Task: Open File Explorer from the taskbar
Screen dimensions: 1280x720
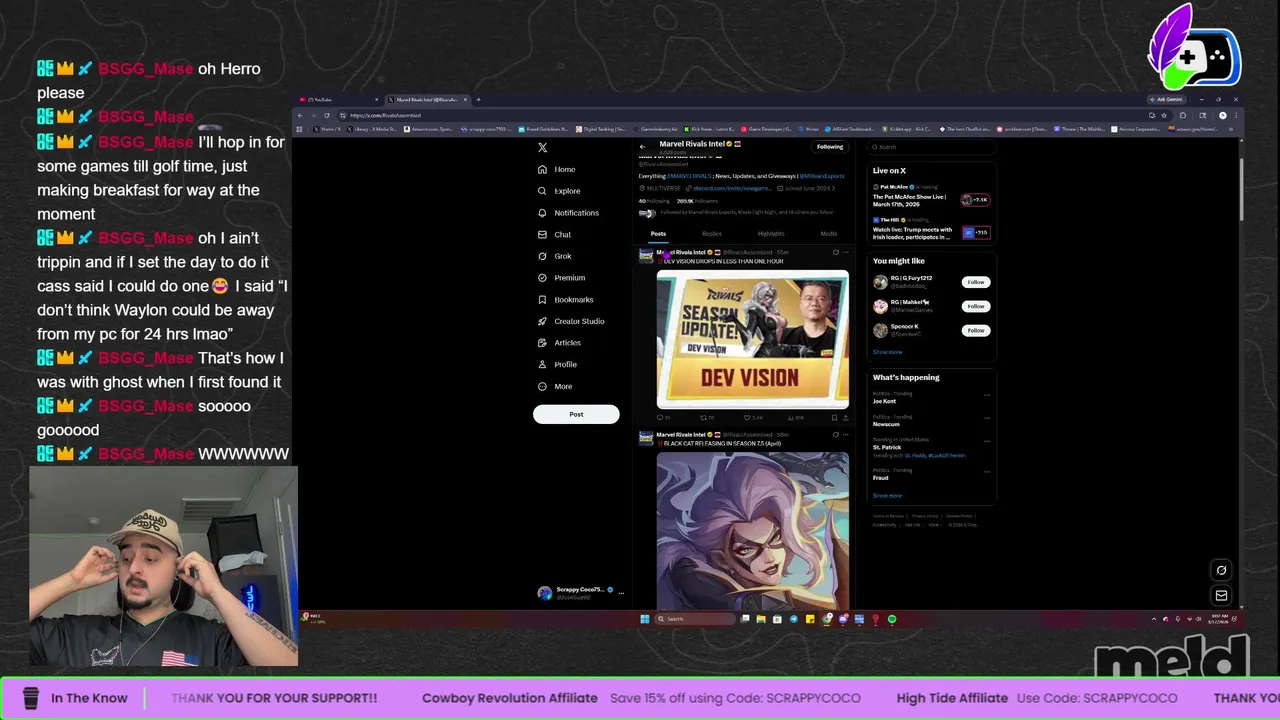Action: [761, 619]
